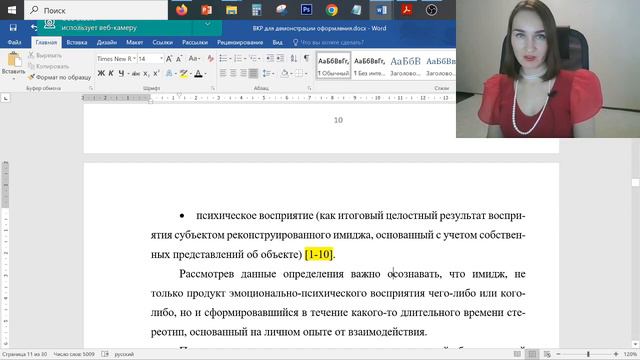640x360 pixels.
Task: Decrease font size with the small A icon
Action: pyautogui.click(x=179, y=59)
